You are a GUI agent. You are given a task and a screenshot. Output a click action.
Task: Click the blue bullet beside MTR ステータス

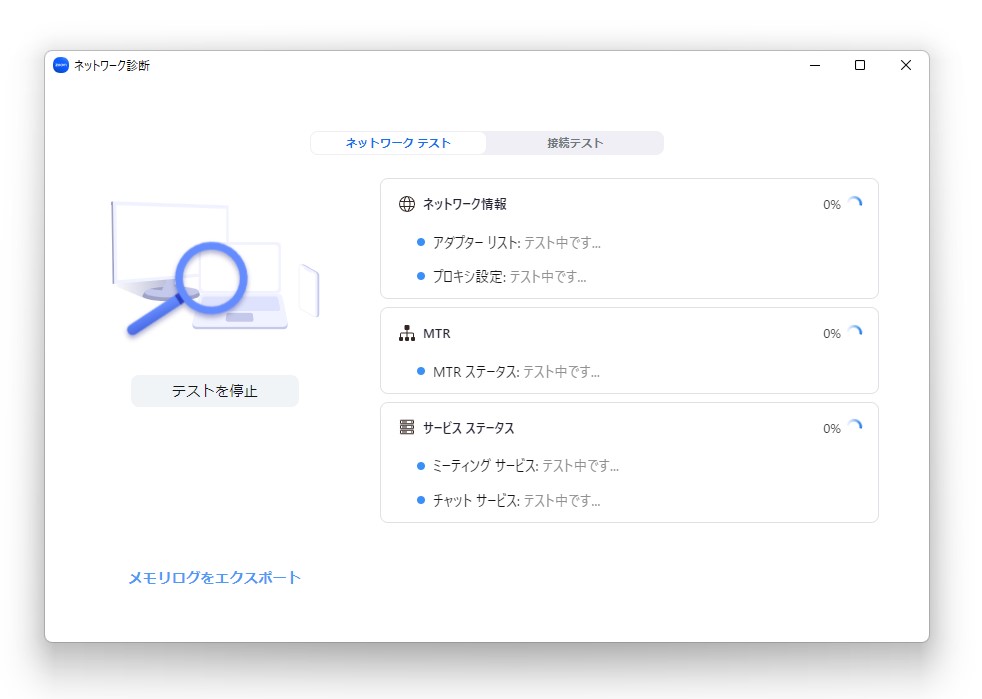tap(421, 371)
